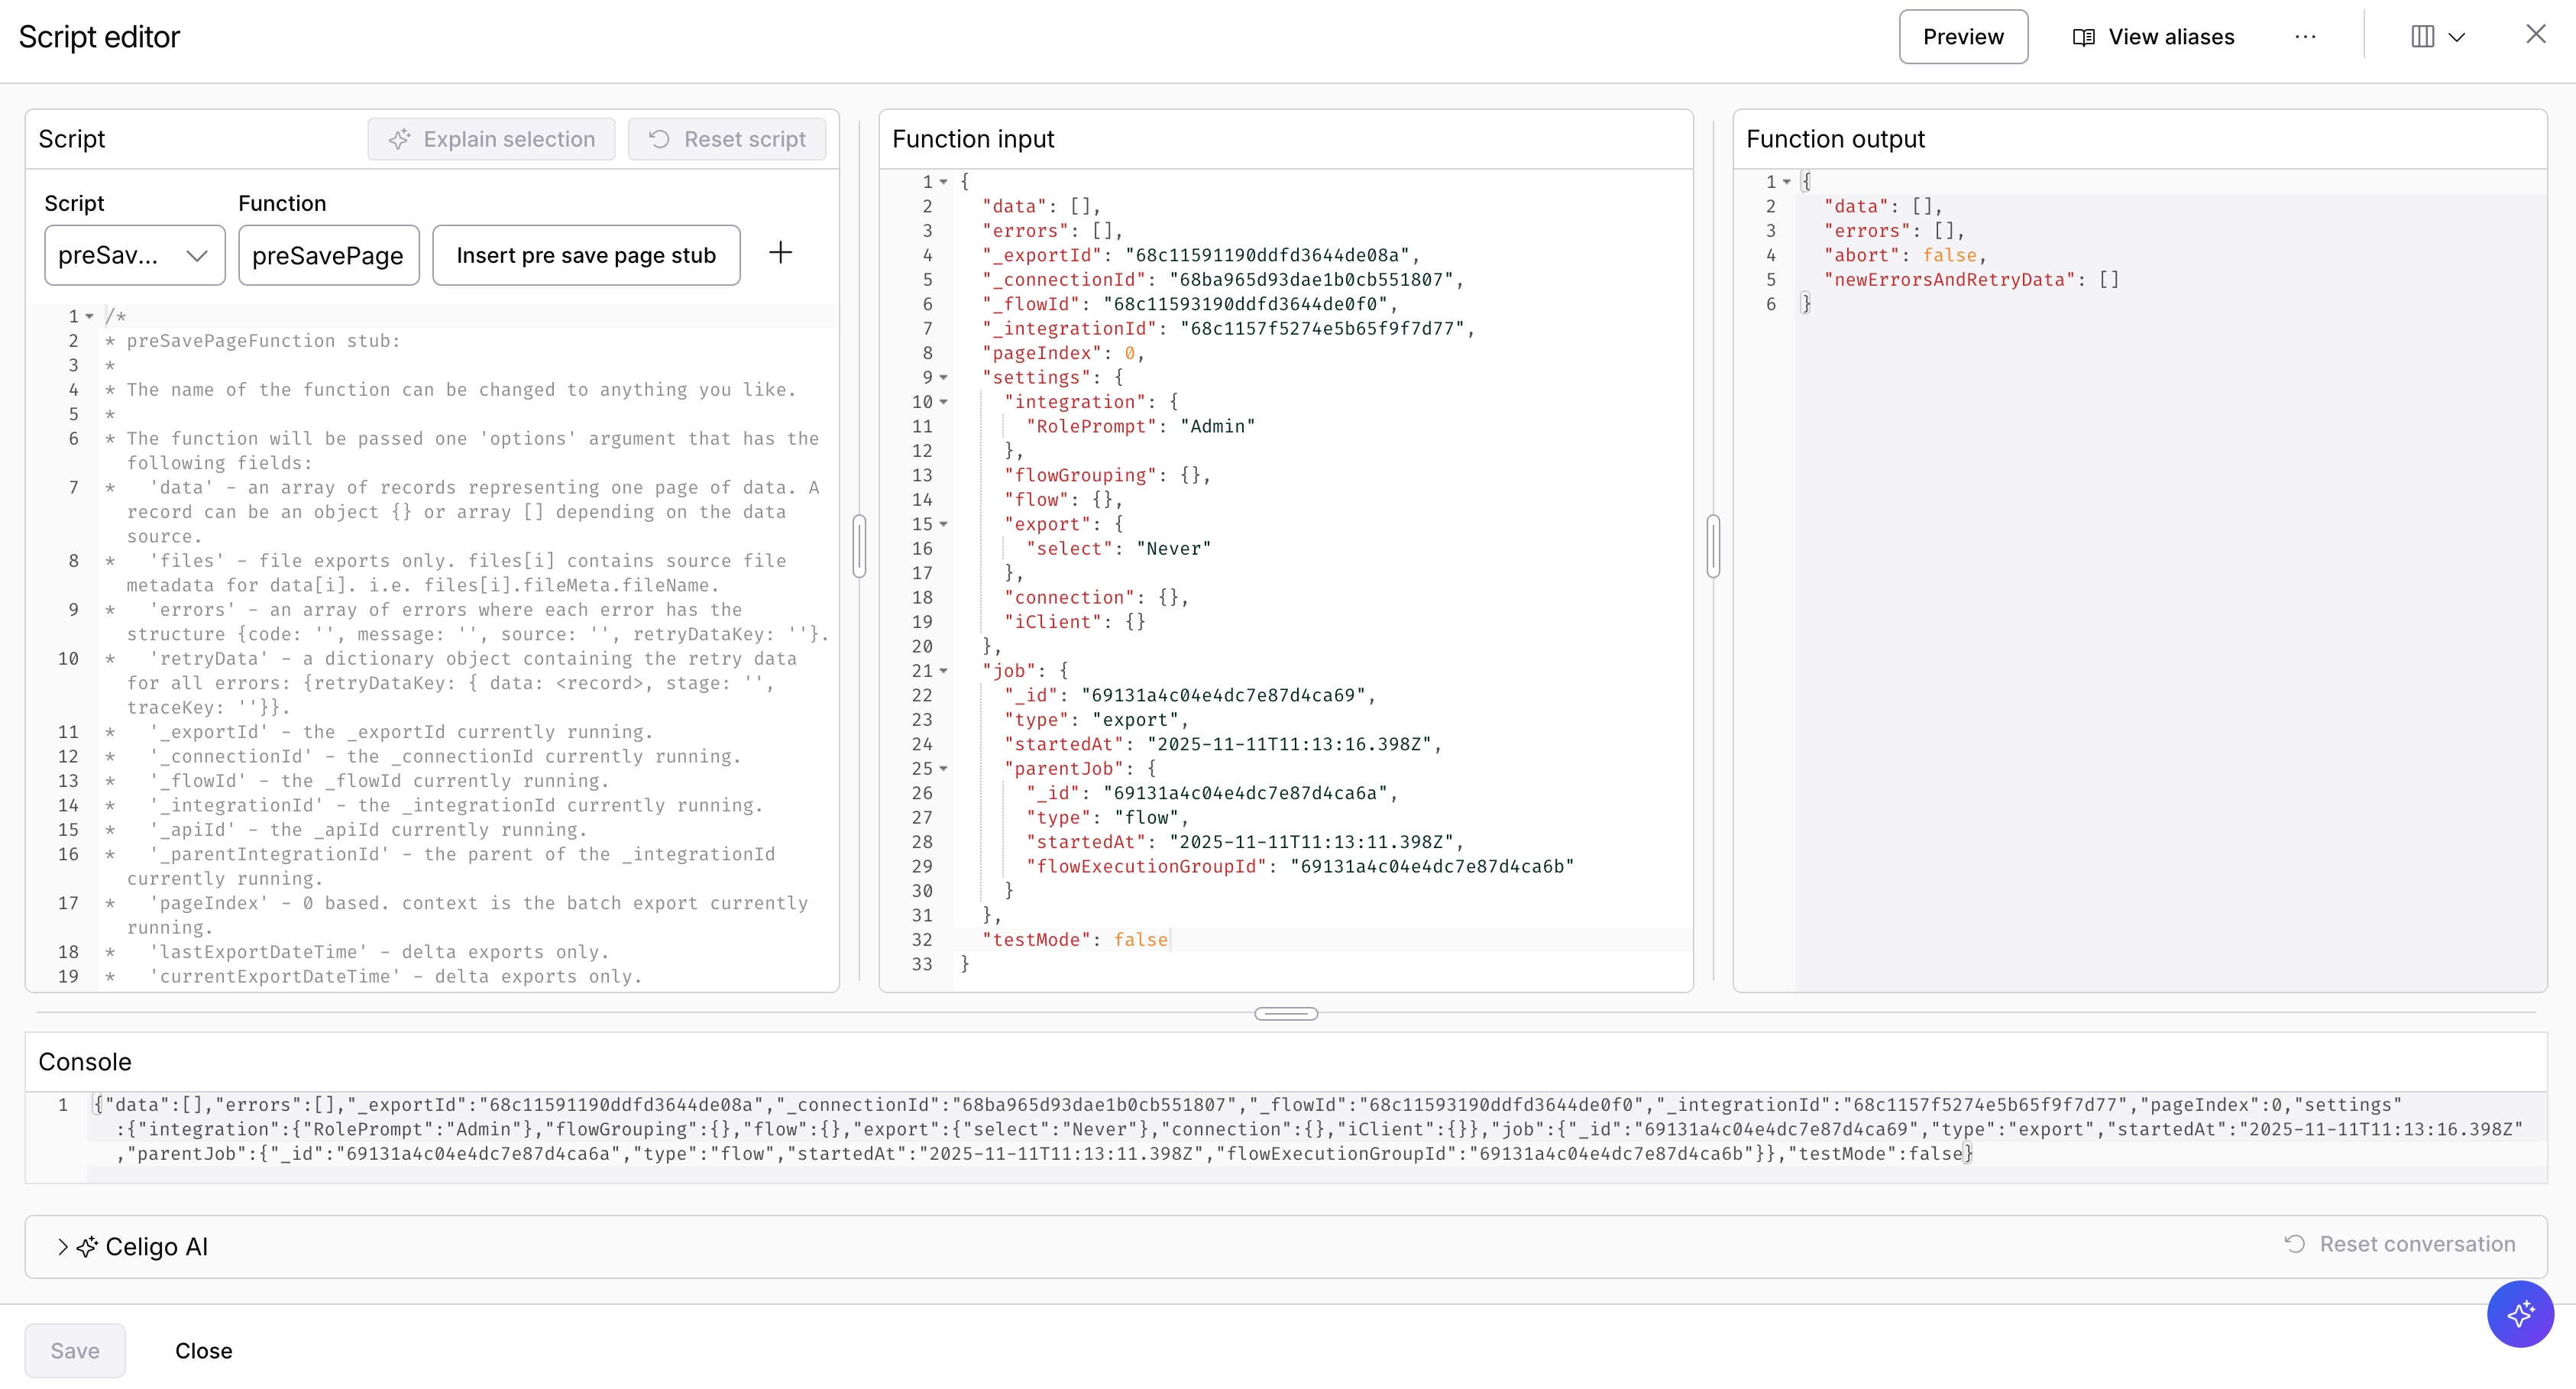Click the "_exportId" line in Function input

click(x=1200, y=255)
